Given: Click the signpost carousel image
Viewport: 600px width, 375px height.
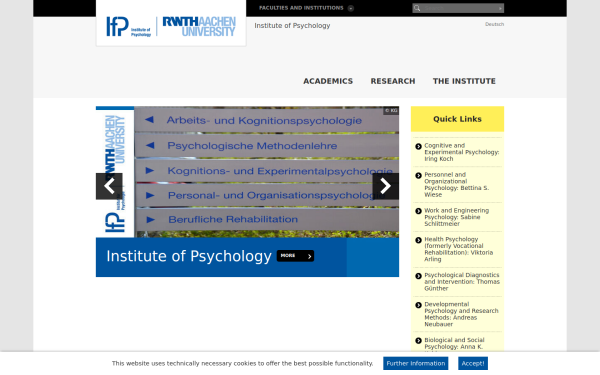Looking at the screenshot, I should pos(247,172).
